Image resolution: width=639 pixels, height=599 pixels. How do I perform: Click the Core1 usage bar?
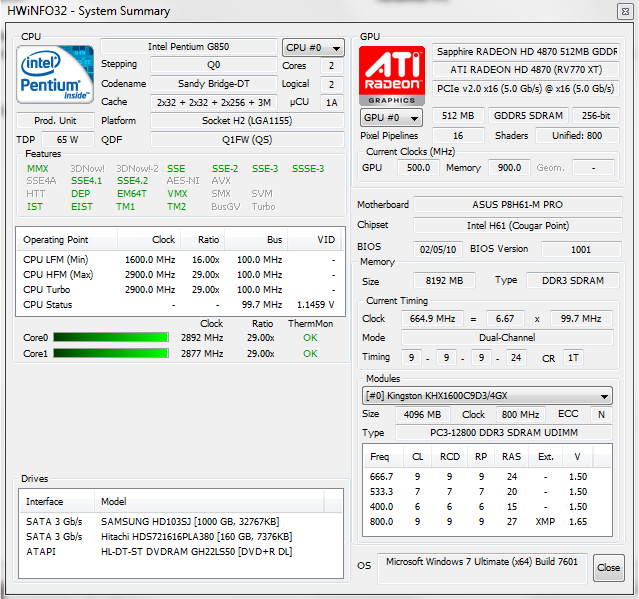[111, 353]
